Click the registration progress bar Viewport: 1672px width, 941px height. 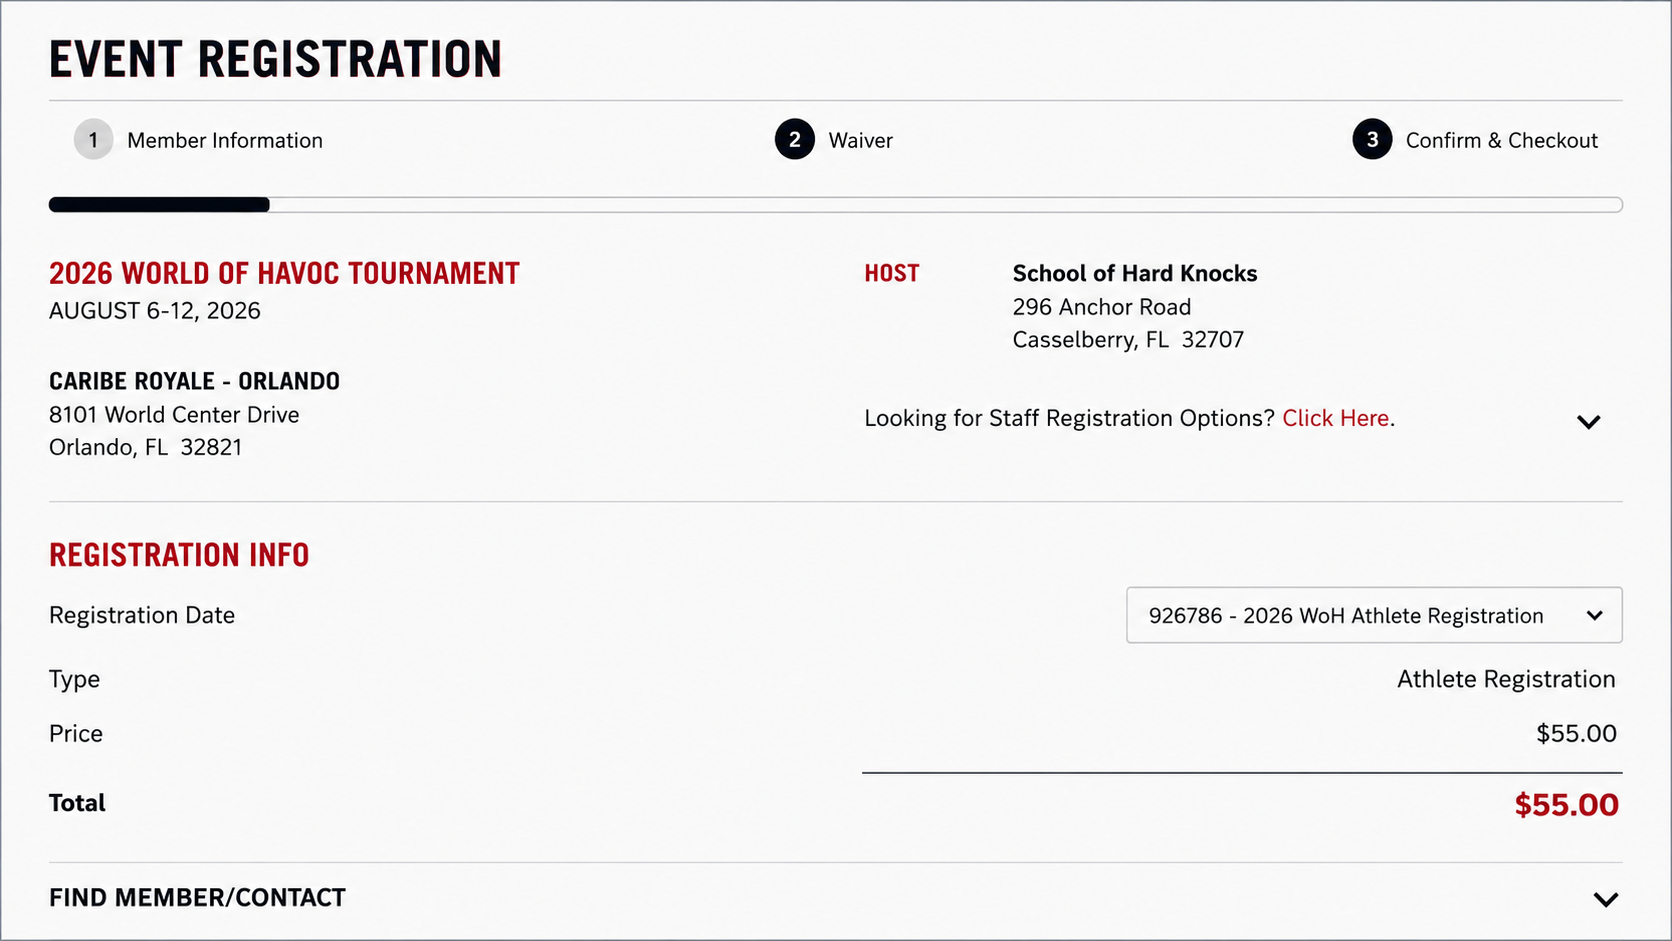(835, 205)
